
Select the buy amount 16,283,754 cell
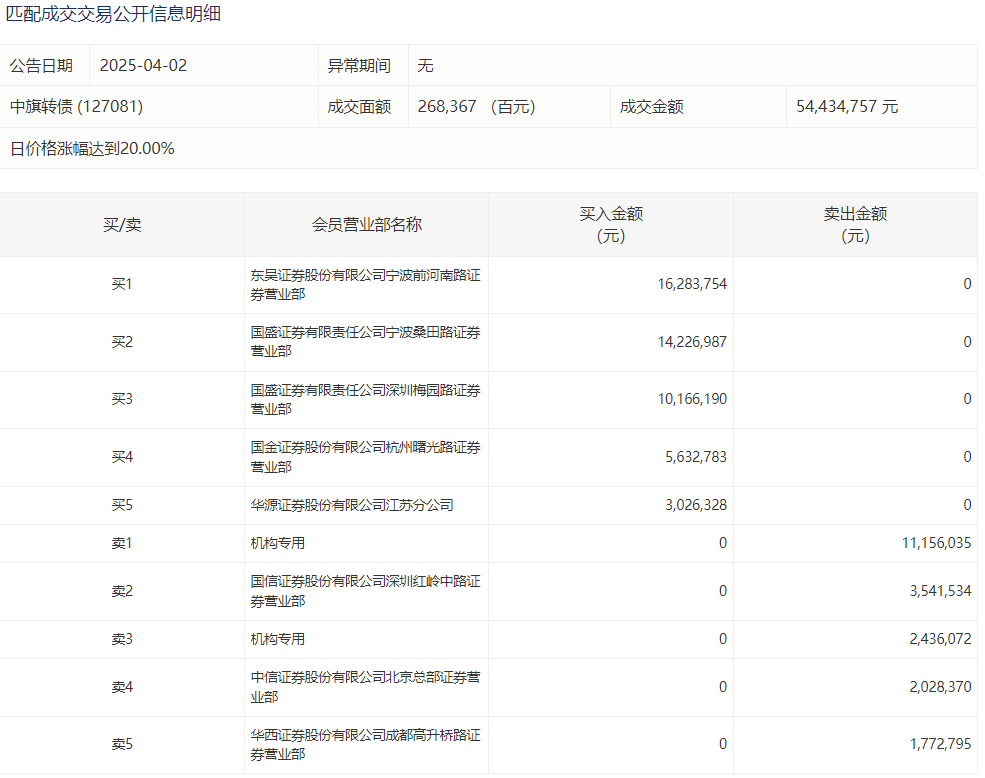pyautogui.click(x=692, y=284)
